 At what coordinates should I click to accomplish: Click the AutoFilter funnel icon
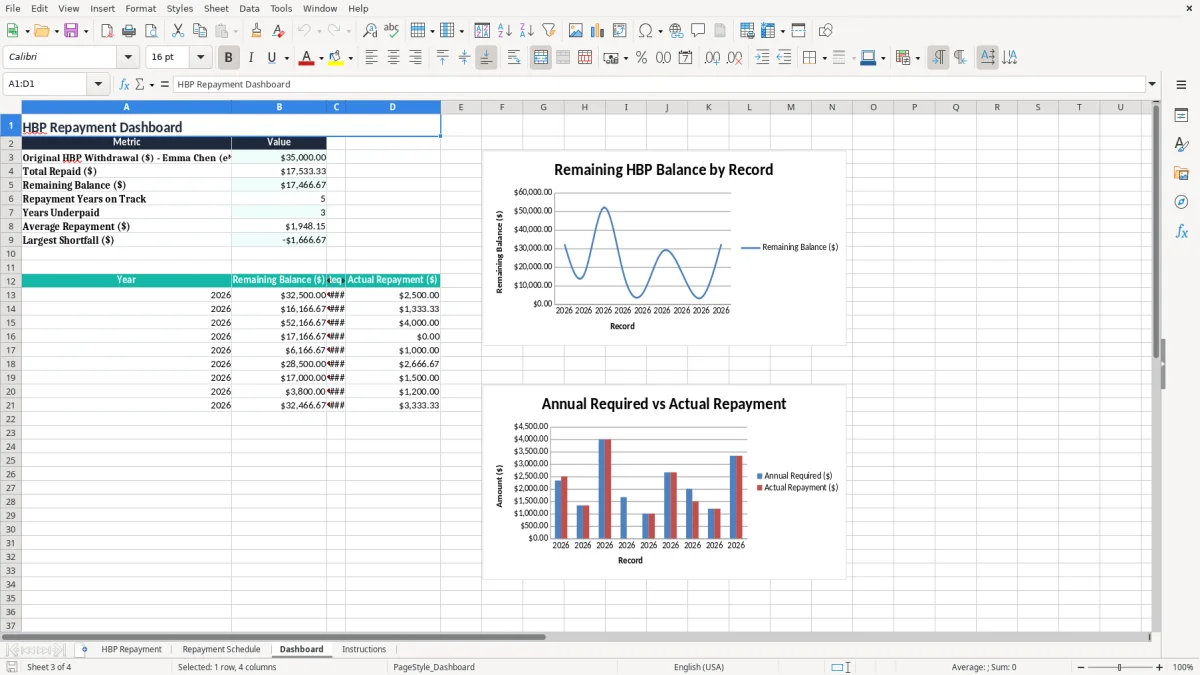click(x=549, y=31)
